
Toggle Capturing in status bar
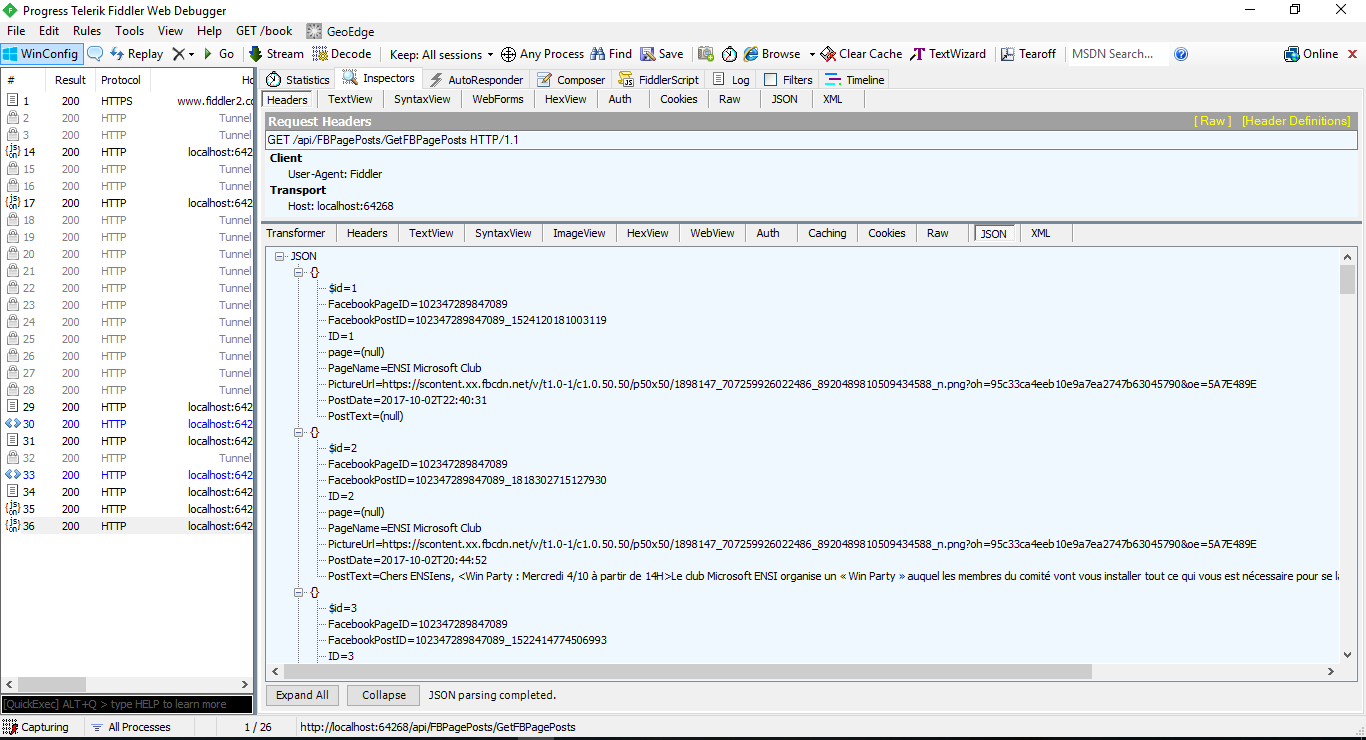pos(37,727)
